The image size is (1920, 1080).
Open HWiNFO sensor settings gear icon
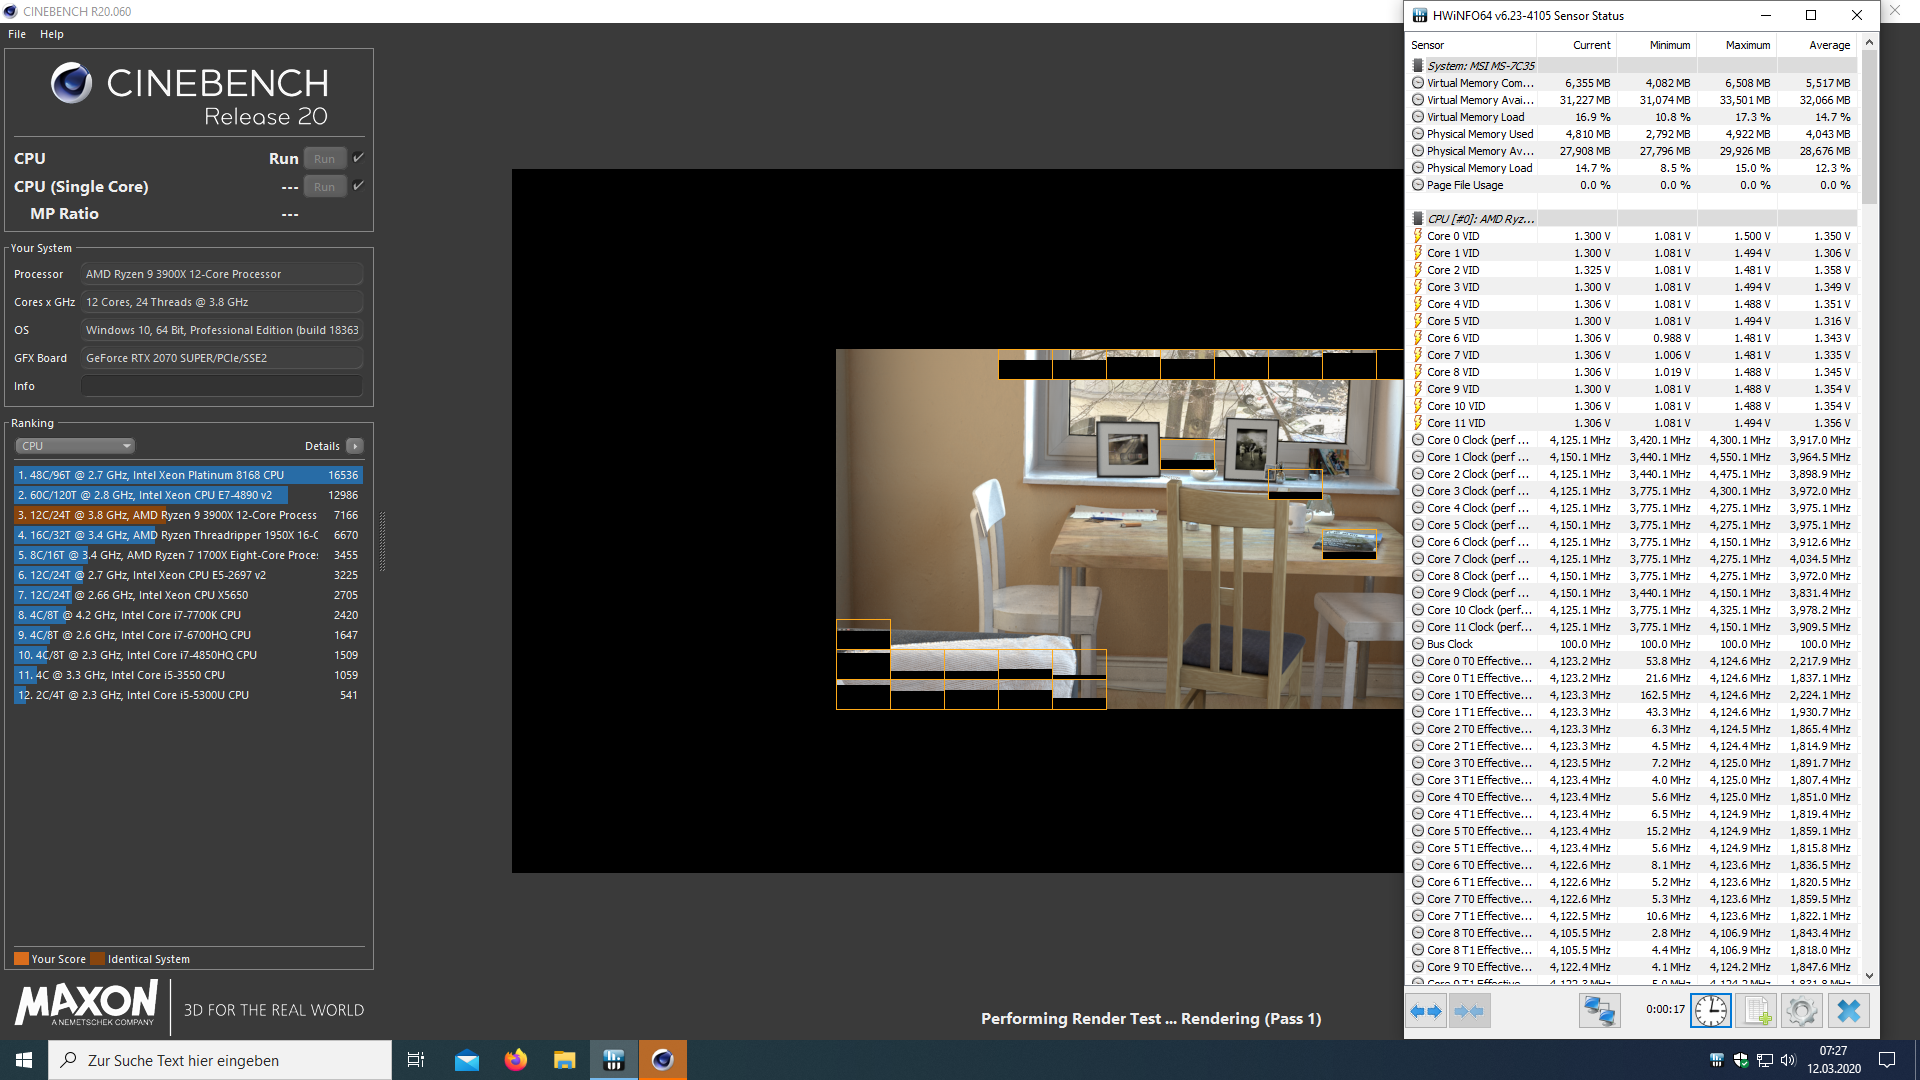1802,1011
